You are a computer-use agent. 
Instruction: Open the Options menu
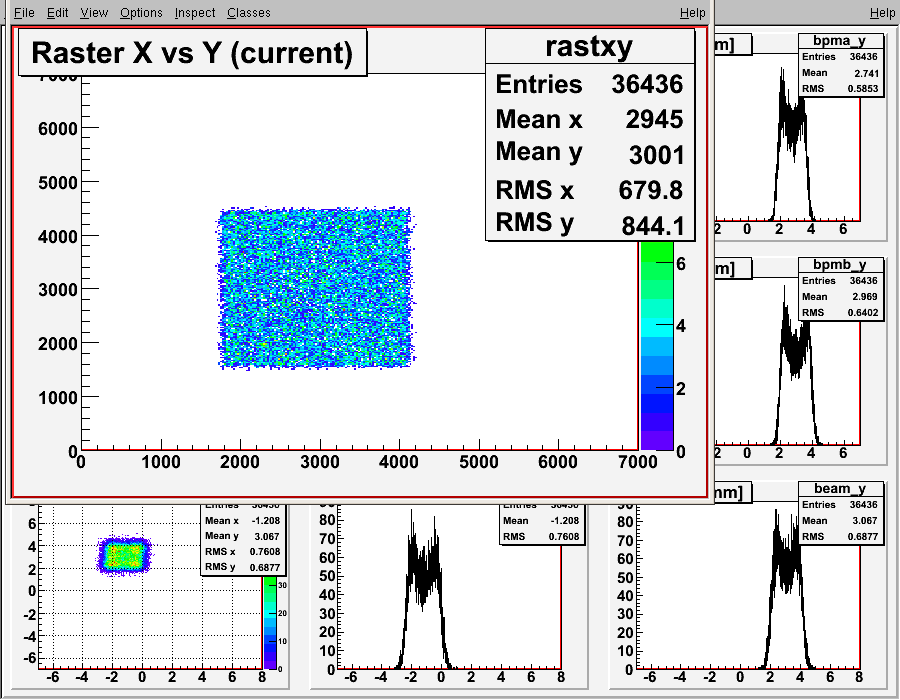tap(141, 13)
